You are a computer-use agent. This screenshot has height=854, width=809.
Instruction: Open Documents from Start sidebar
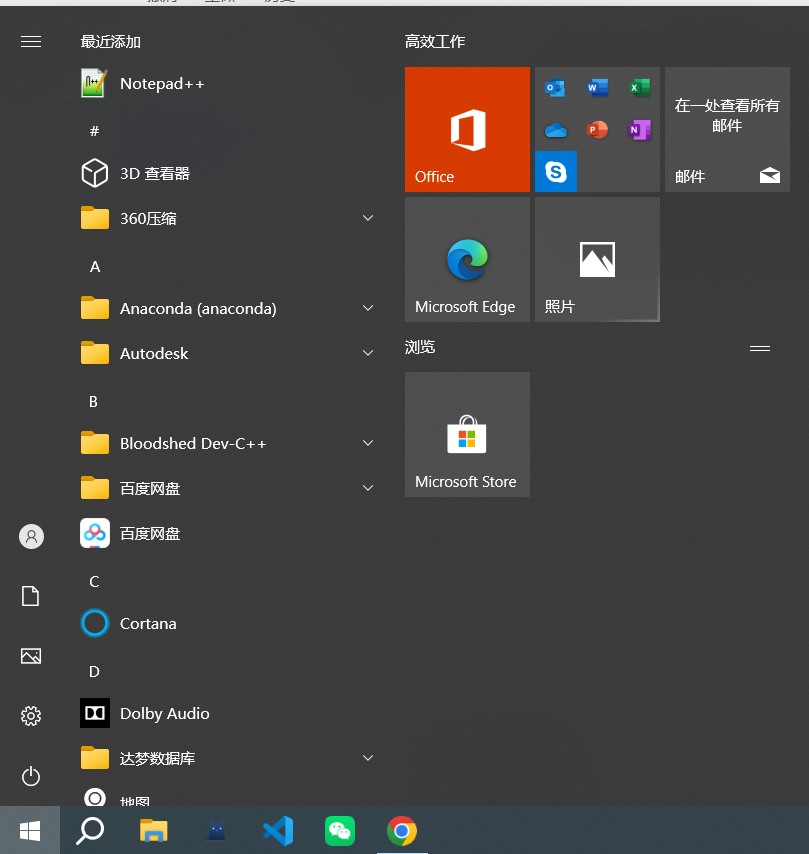pyautogui.click(x=31, y=596)
